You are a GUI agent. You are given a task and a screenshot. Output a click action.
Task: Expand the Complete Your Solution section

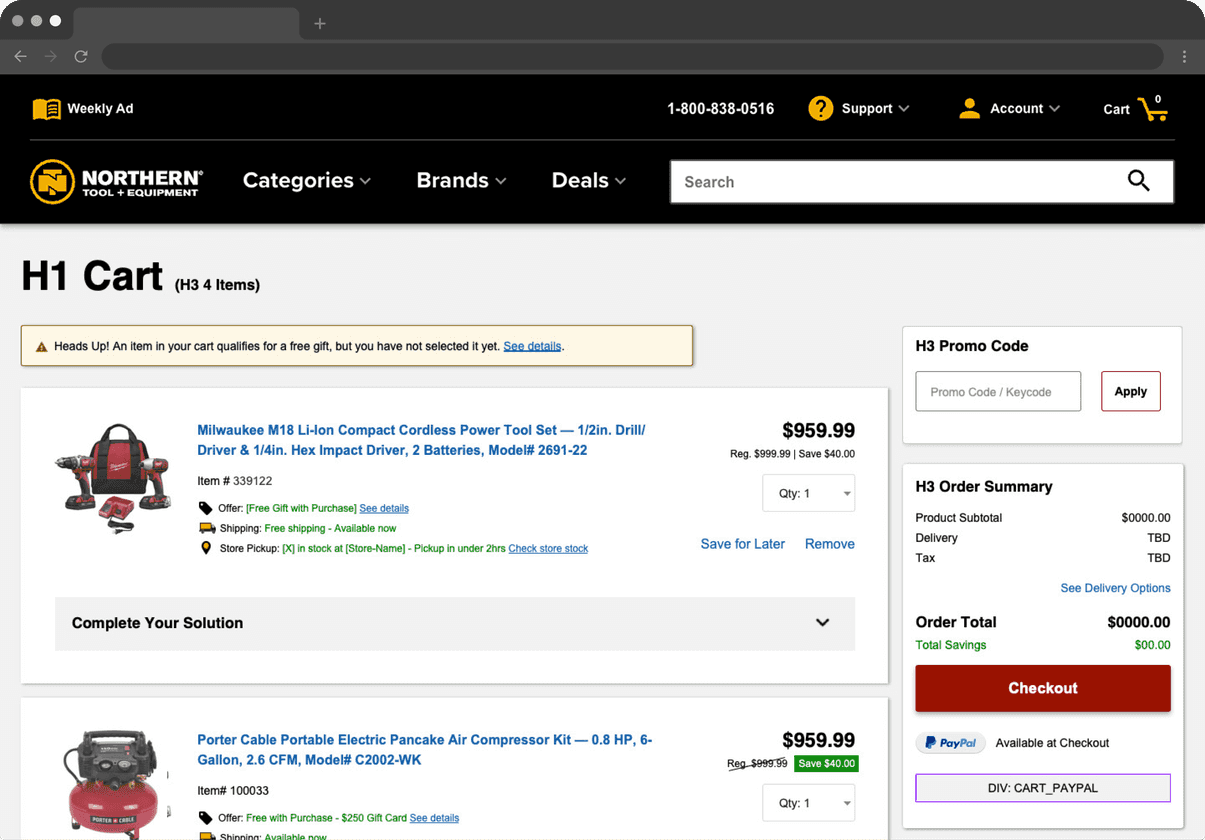coord(455,623)
